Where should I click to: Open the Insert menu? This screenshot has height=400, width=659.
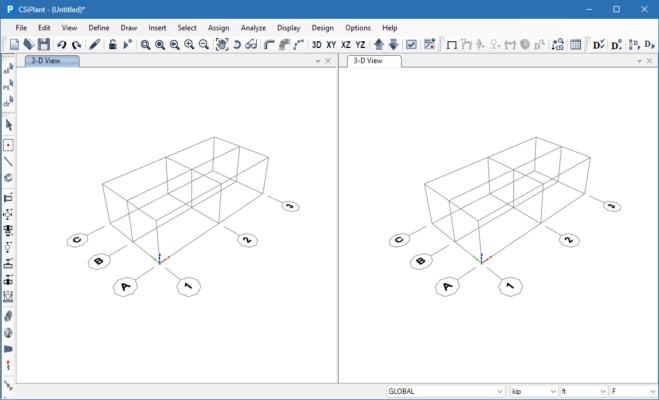coord(157,28)
